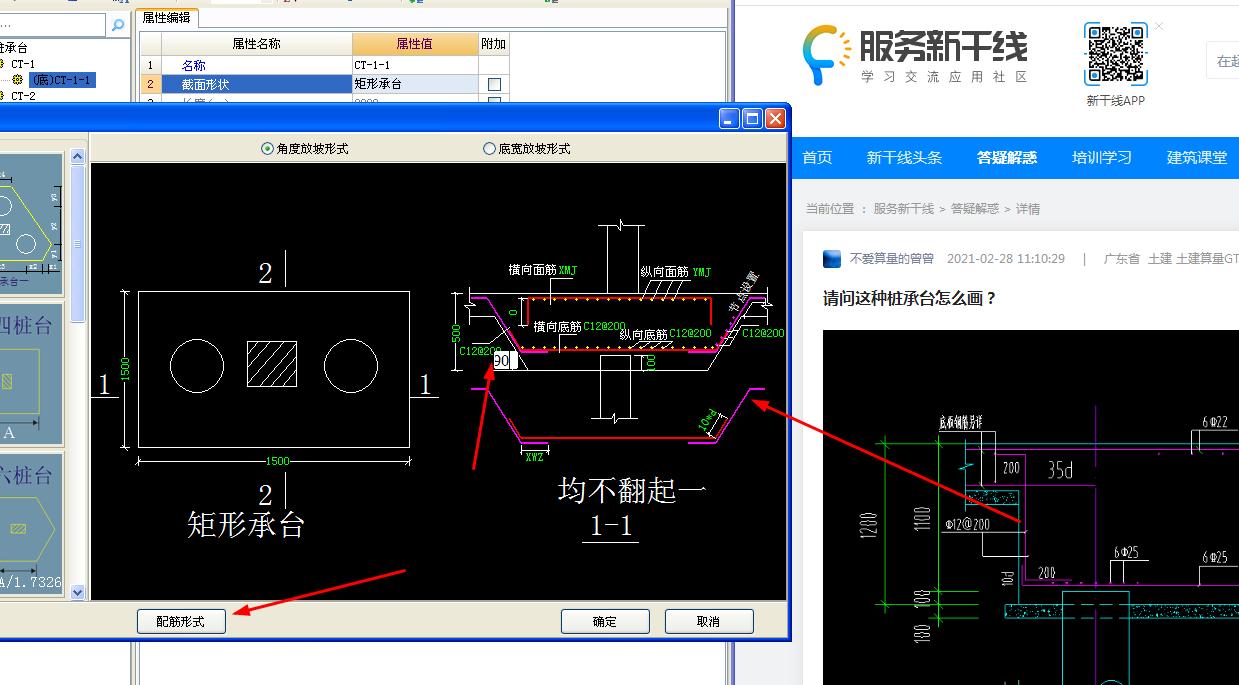
Task: Click the 属性值 column header
Action: pyautogui.click(x=415, y=44)
